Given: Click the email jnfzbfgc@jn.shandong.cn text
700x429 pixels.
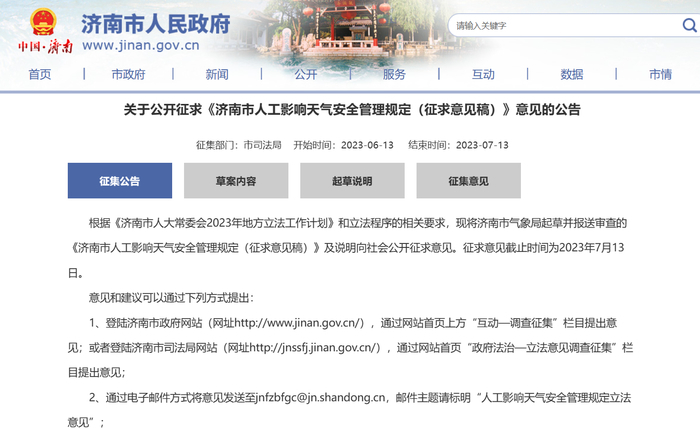Looking at the screenshot, I should pos(321,397).
